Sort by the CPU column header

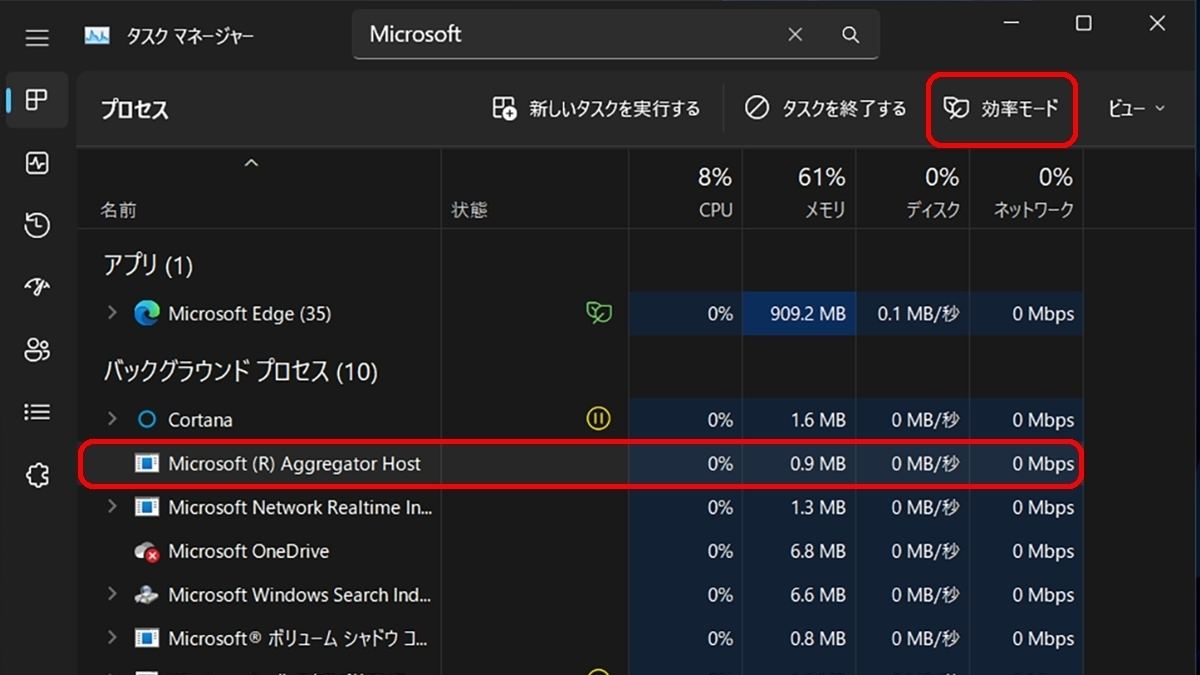coord(715,210)
